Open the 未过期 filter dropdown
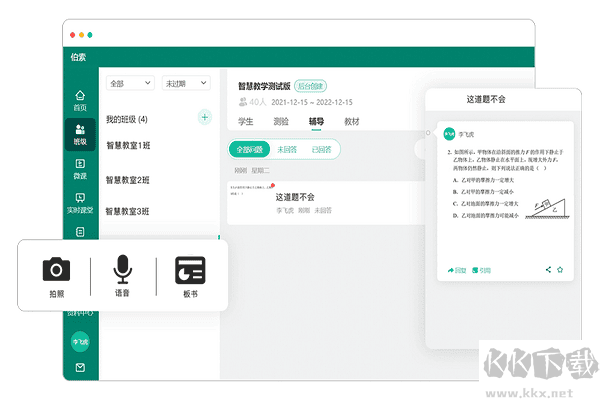Screen dimensions: 600x400 click(186, 83)
